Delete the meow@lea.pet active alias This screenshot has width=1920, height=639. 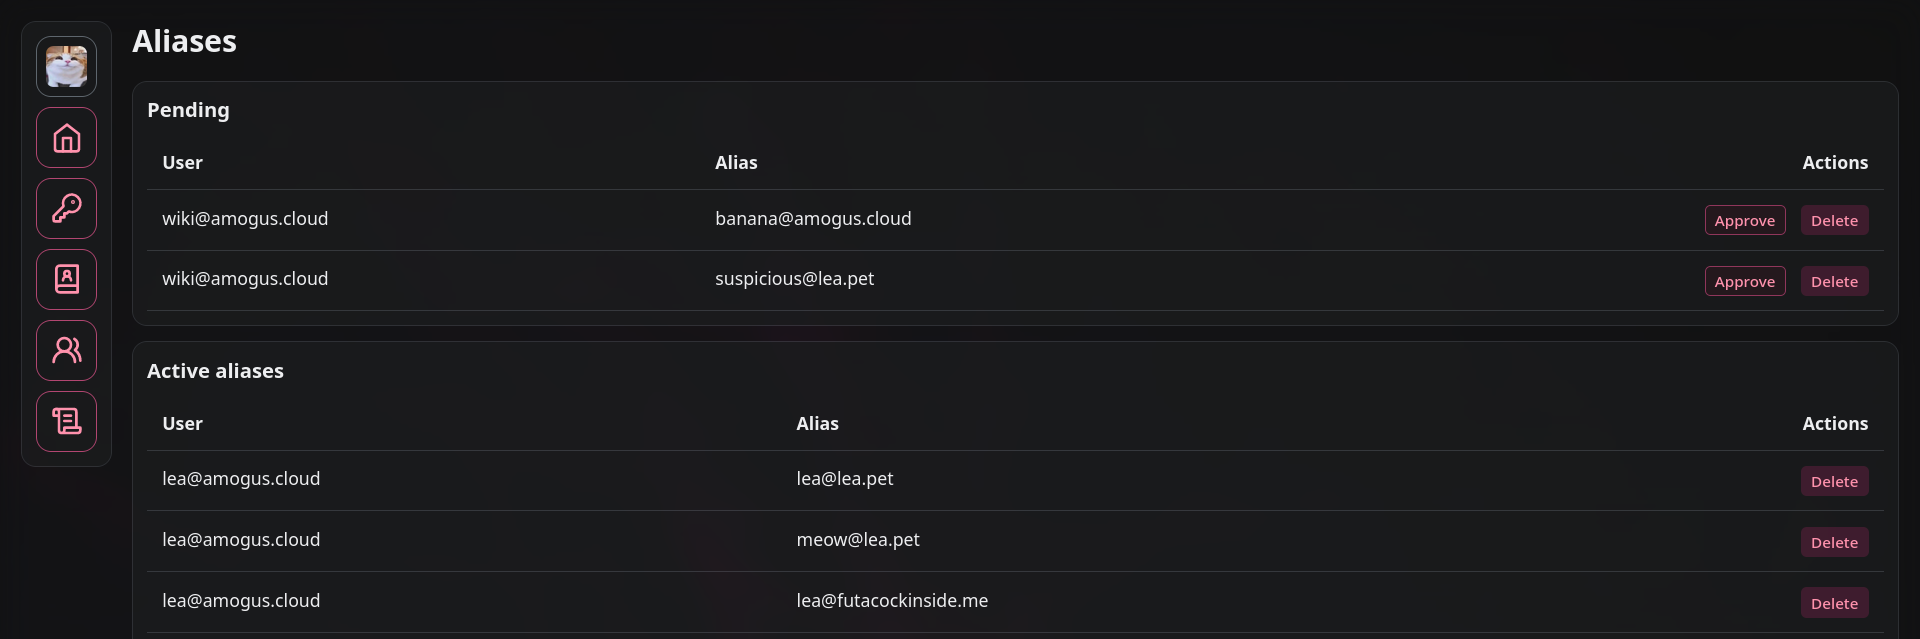click(x=1834, y=543)
